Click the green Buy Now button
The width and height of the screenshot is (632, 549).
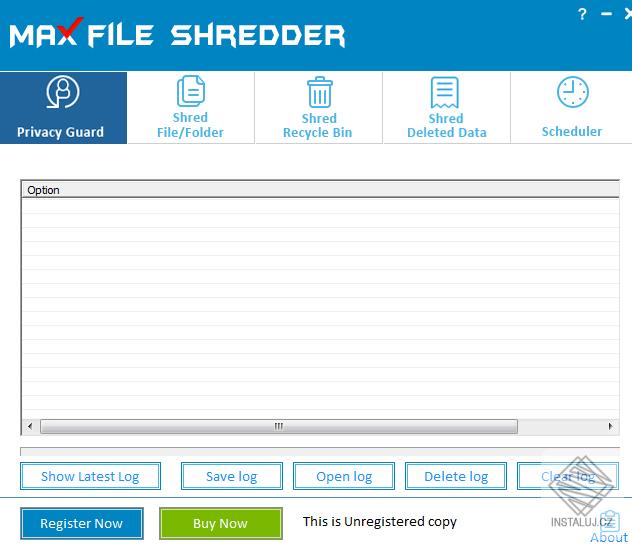pos(221,523)
